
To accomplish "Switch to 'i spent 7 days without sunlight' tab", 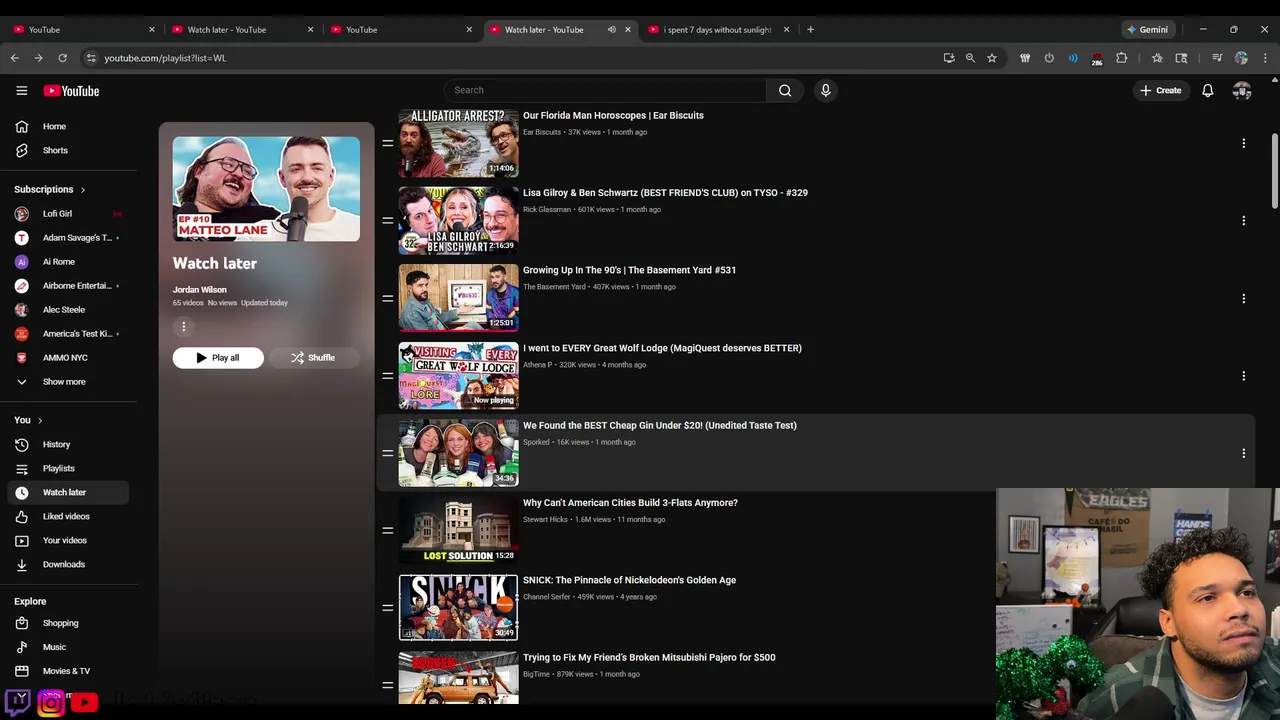I will (718, 30).
